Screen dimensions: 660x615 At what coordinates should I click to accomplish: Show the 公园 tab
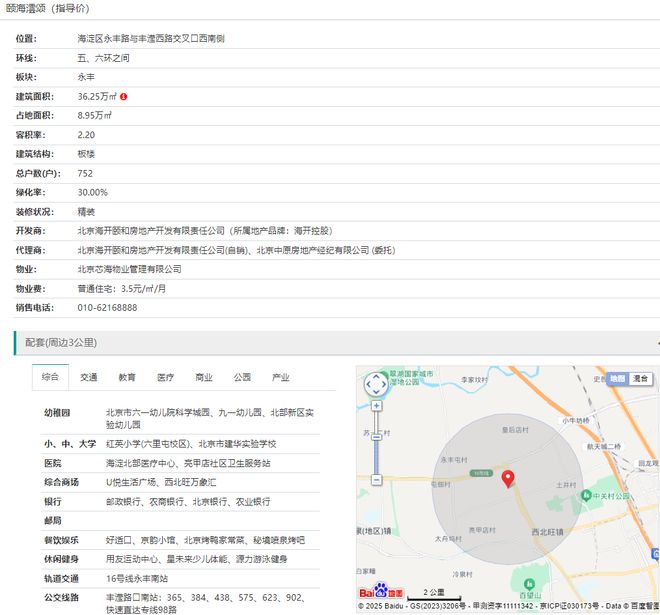[242, 378]
